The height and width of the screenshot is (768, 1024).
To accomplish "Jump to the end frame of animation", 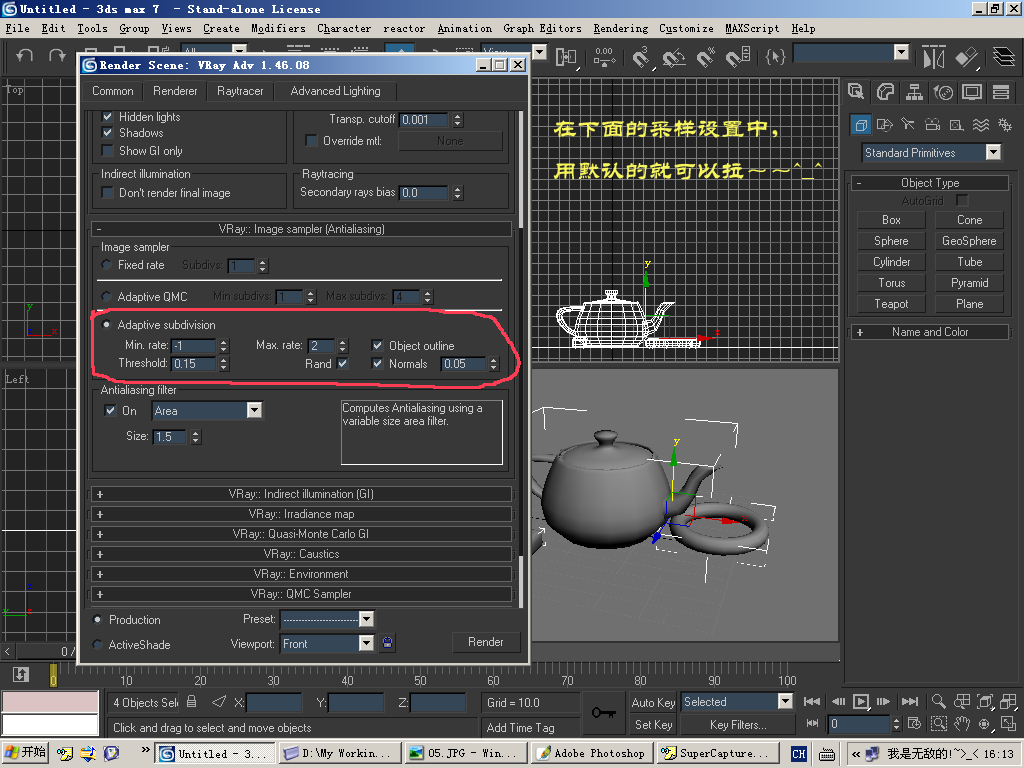I will pos(910,701).
